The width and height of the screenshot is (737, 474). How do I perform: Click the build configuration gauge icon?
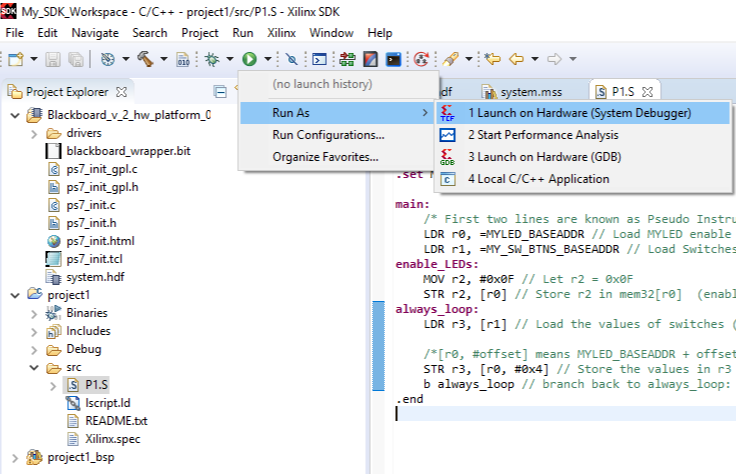pyautogui.click(x=108, y=59)
